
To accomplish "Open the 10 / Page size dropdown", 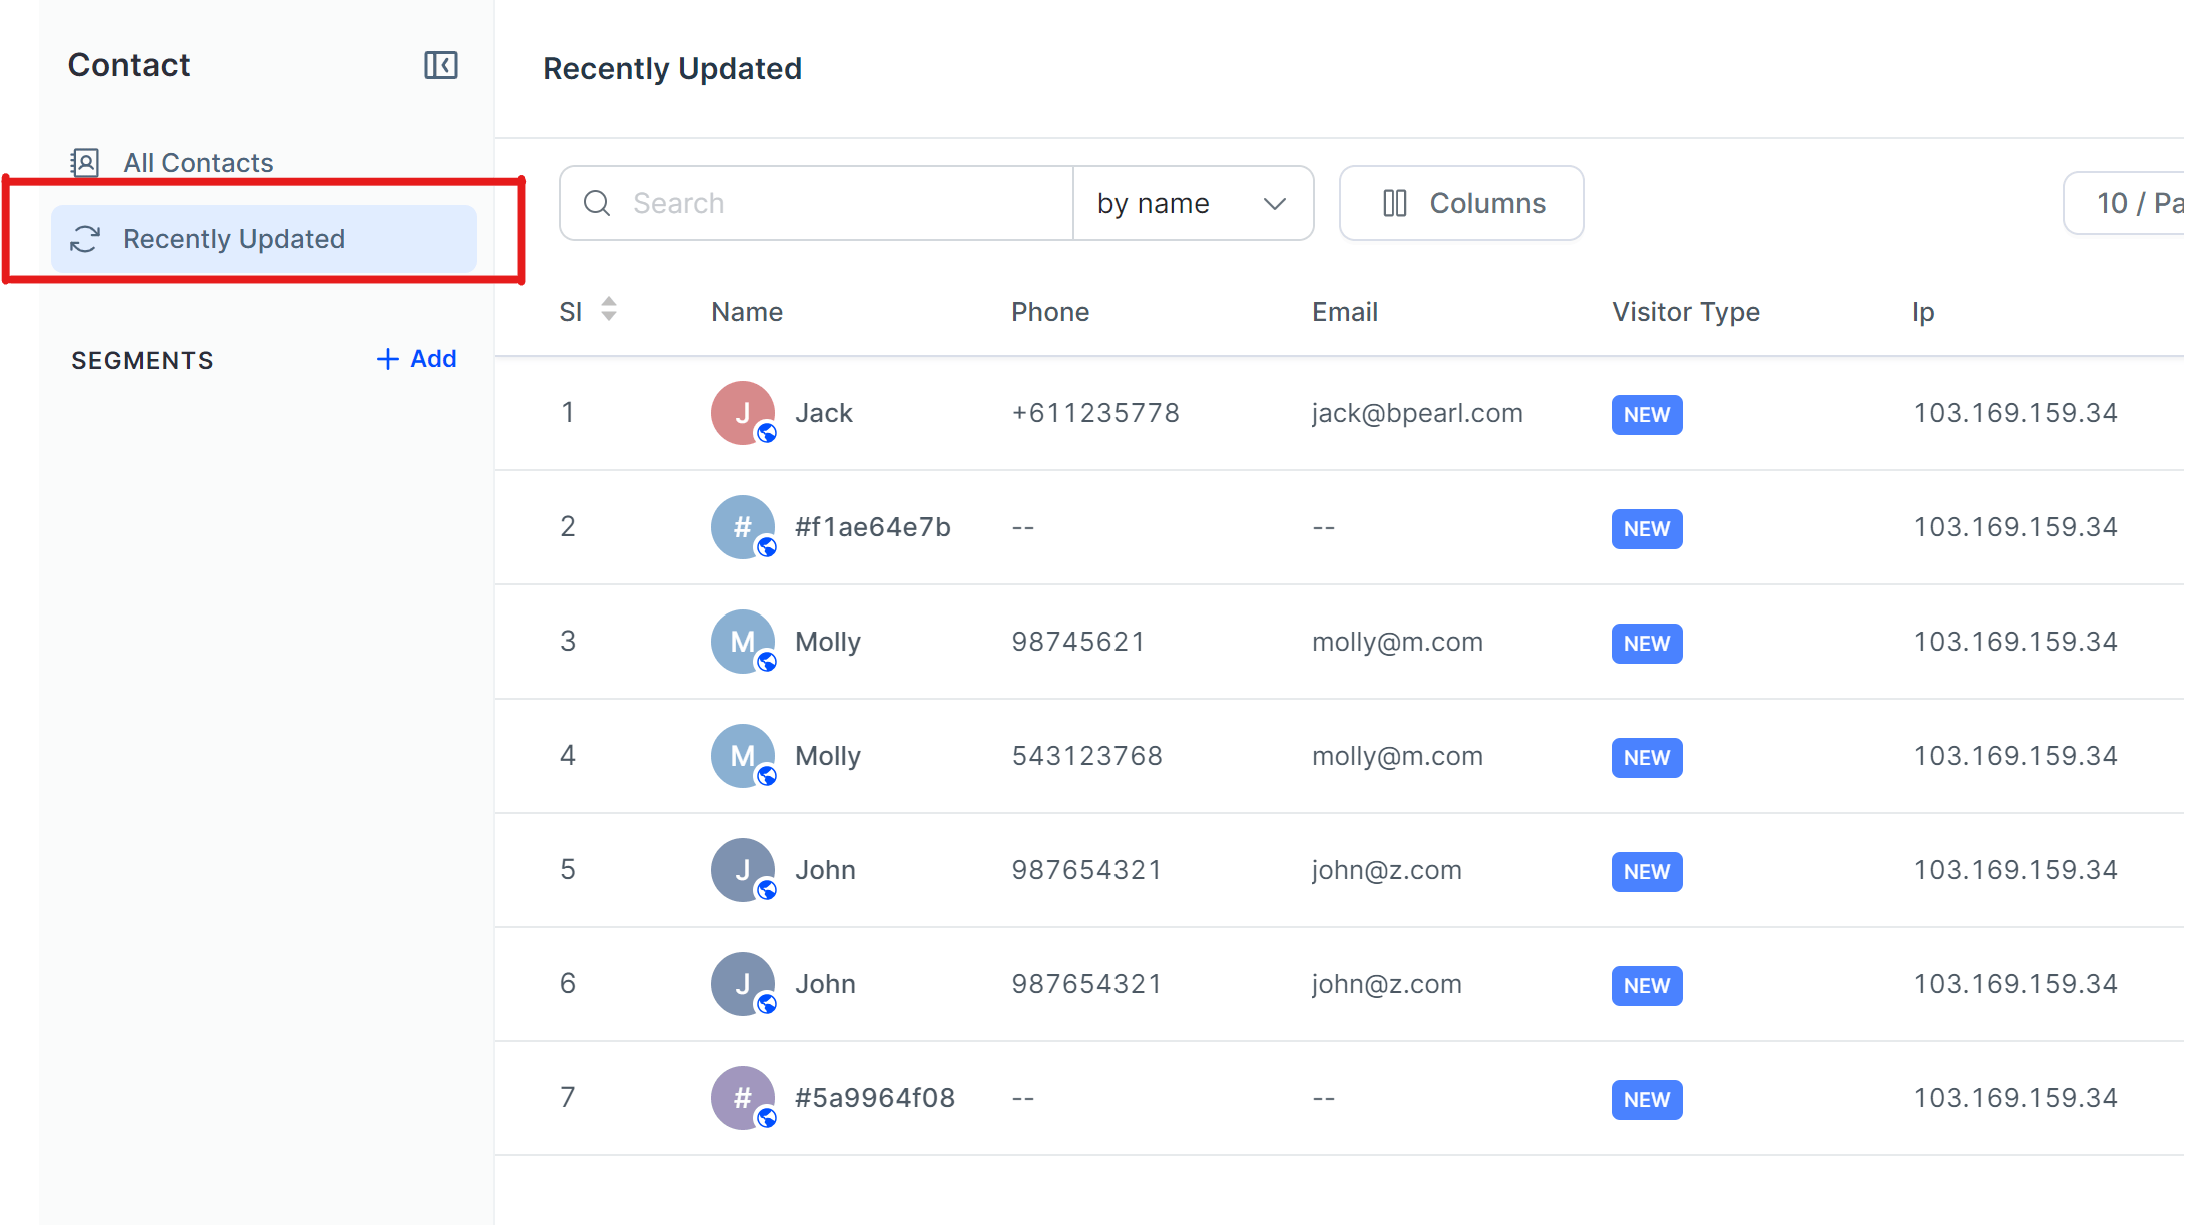I will [2124, 203].
